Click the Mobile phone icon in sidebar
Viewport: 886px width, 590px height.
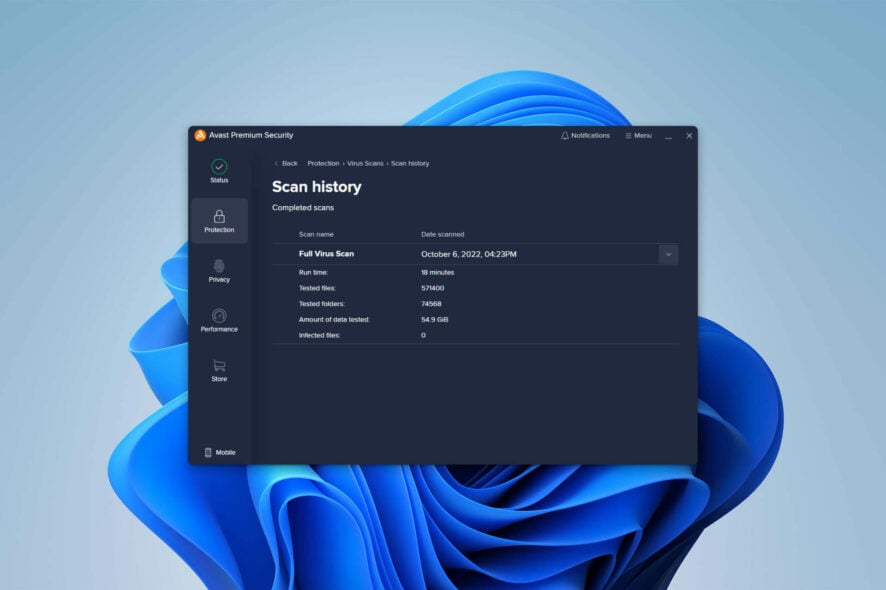click(x=209, y=452)
